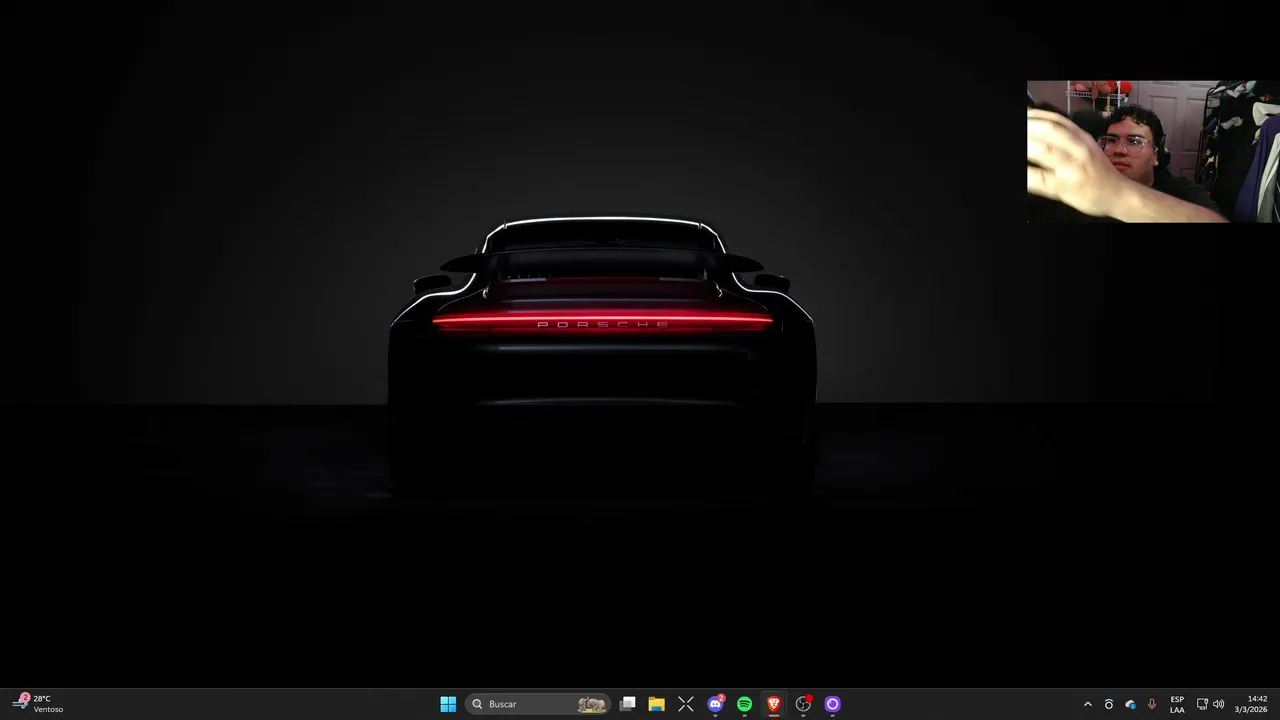
Task: Click the Buscar search box
Action: point(539,704)
